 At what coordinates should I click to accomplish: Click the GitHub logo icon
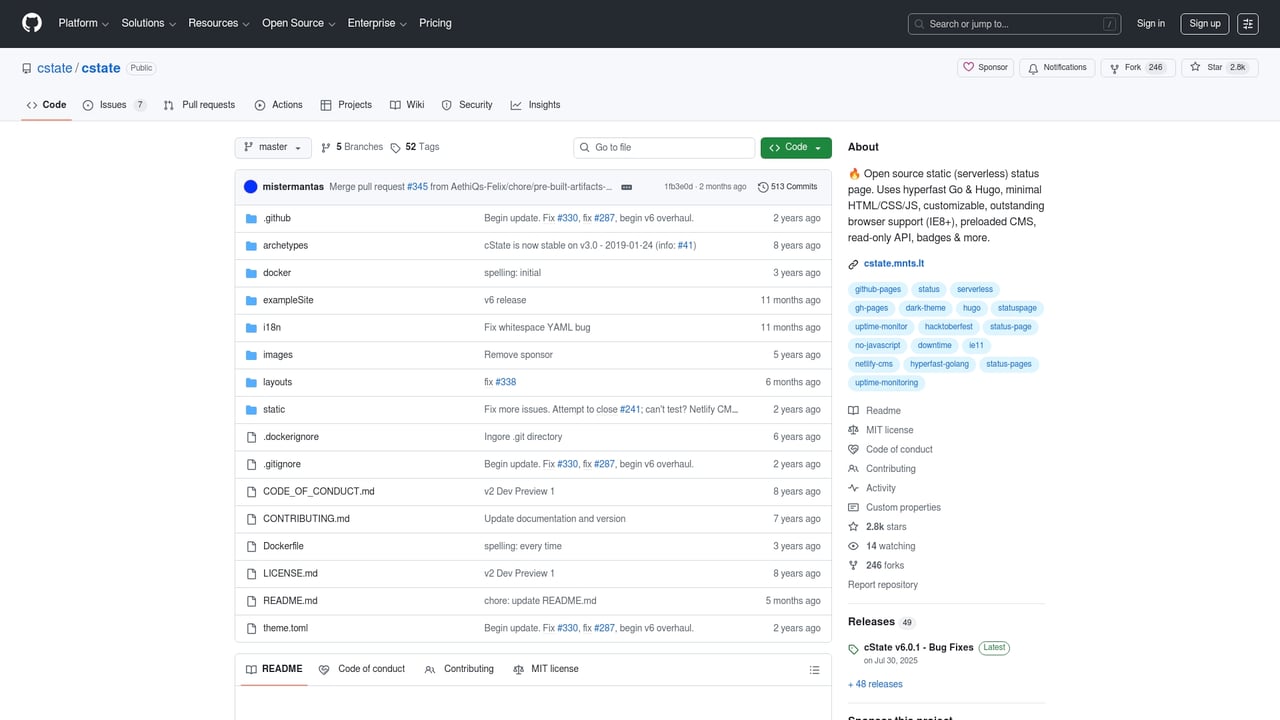pyautogui.click(x=32, y=23)
